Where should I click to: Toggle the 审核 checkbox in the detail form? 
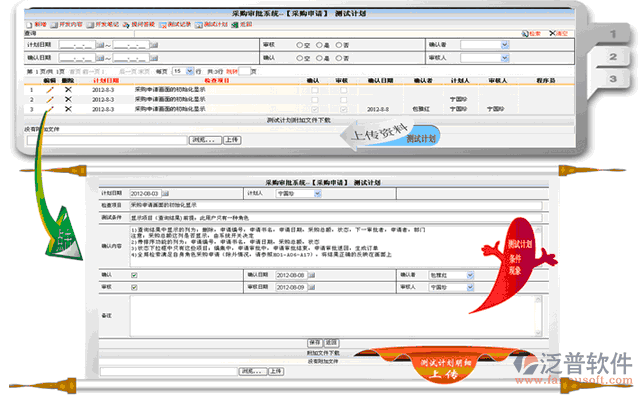pos(134,287)
